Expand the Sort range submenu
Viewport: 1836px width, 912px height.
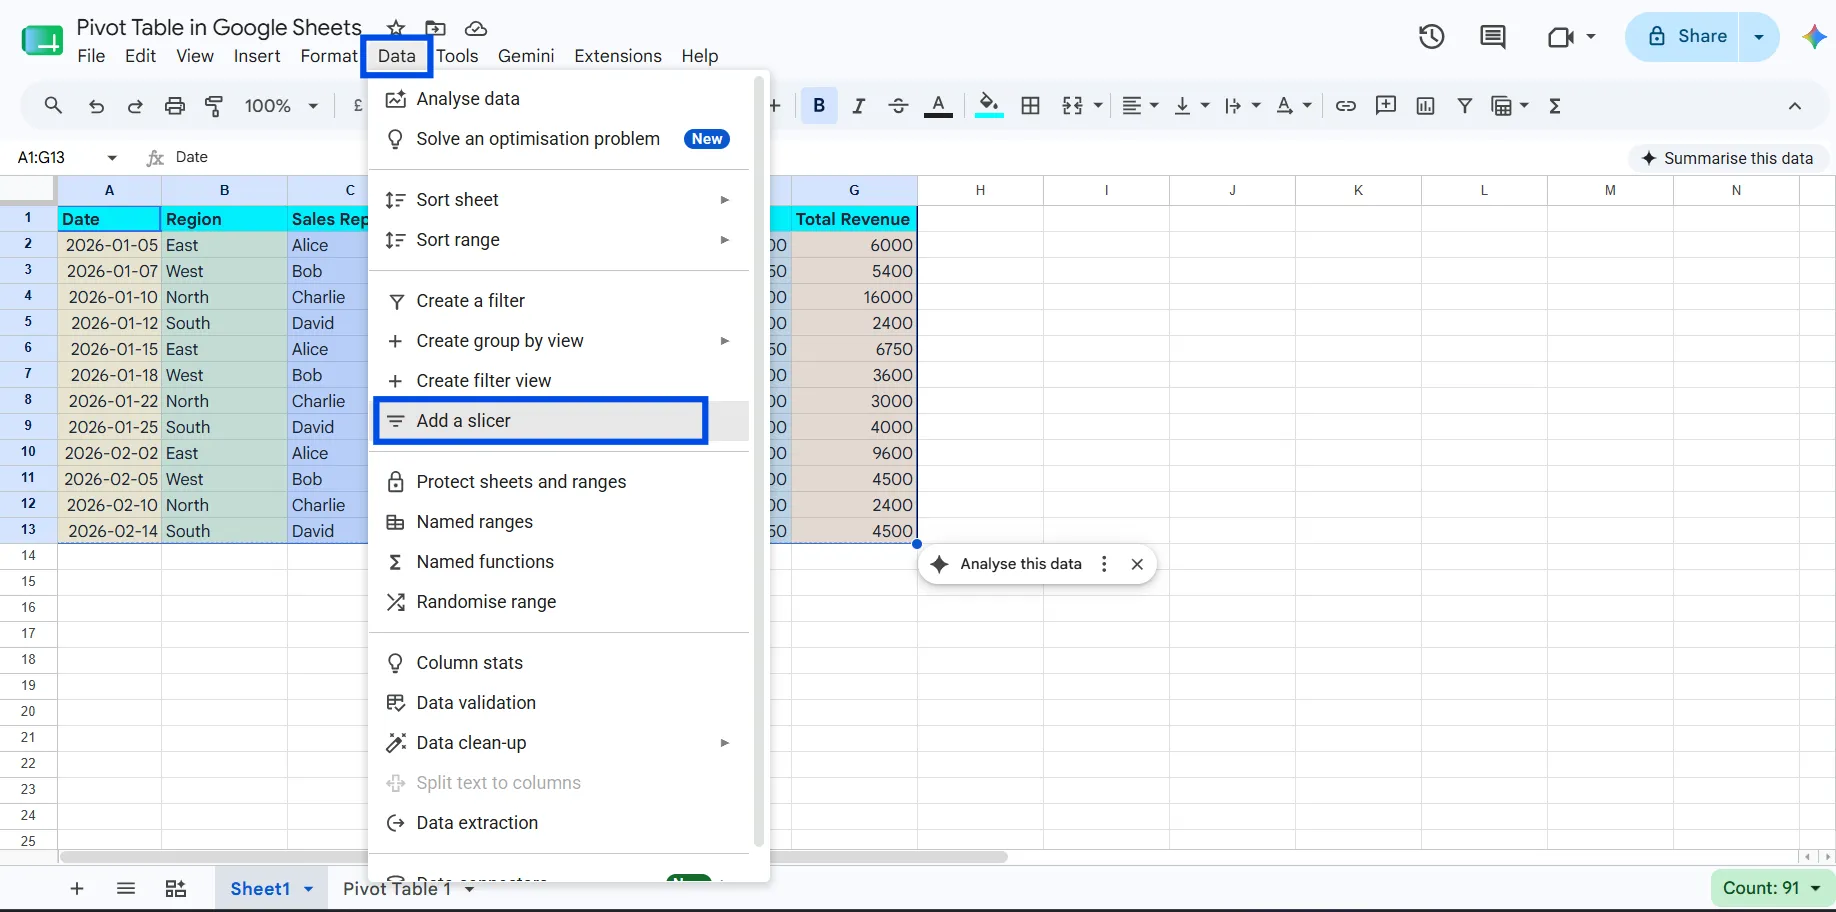coord(559,240)
